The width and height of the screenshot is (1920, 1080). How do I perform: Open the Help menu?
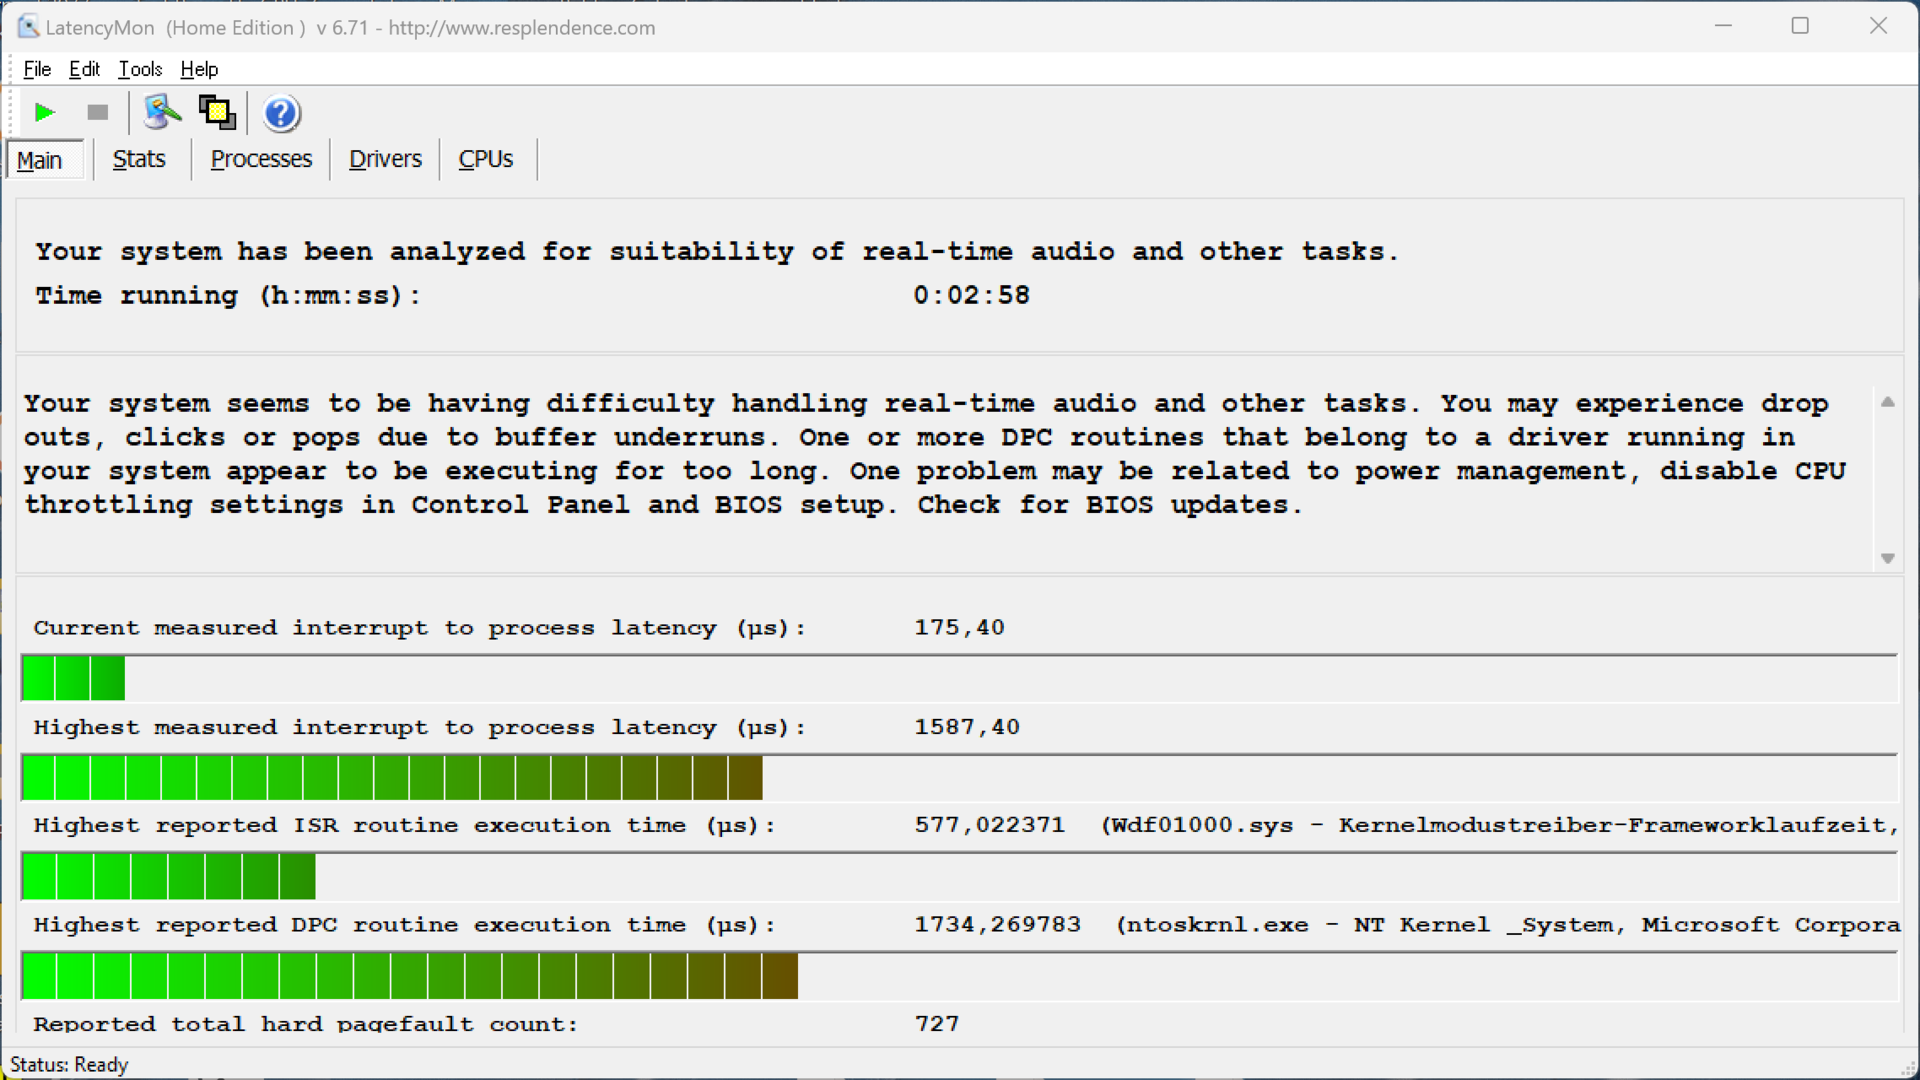pyautogui.click(x=199, y=69)
